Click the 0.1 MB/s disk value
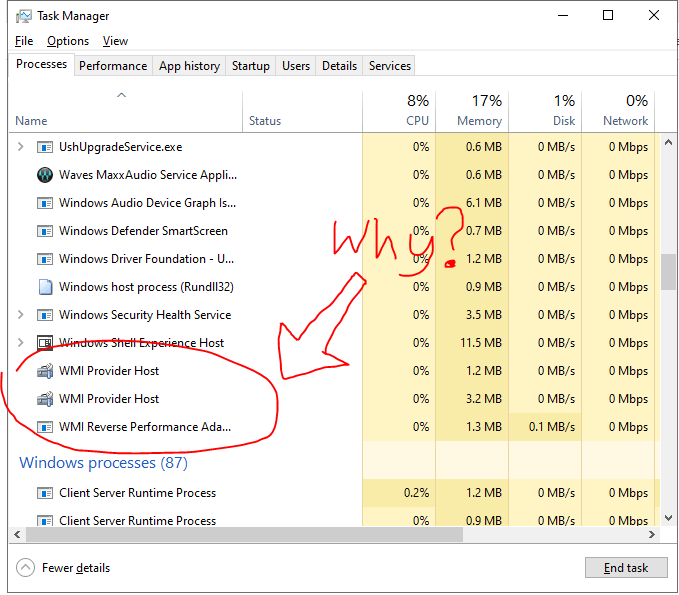Viewport: 679px width, 595px height. coord(552,427)
